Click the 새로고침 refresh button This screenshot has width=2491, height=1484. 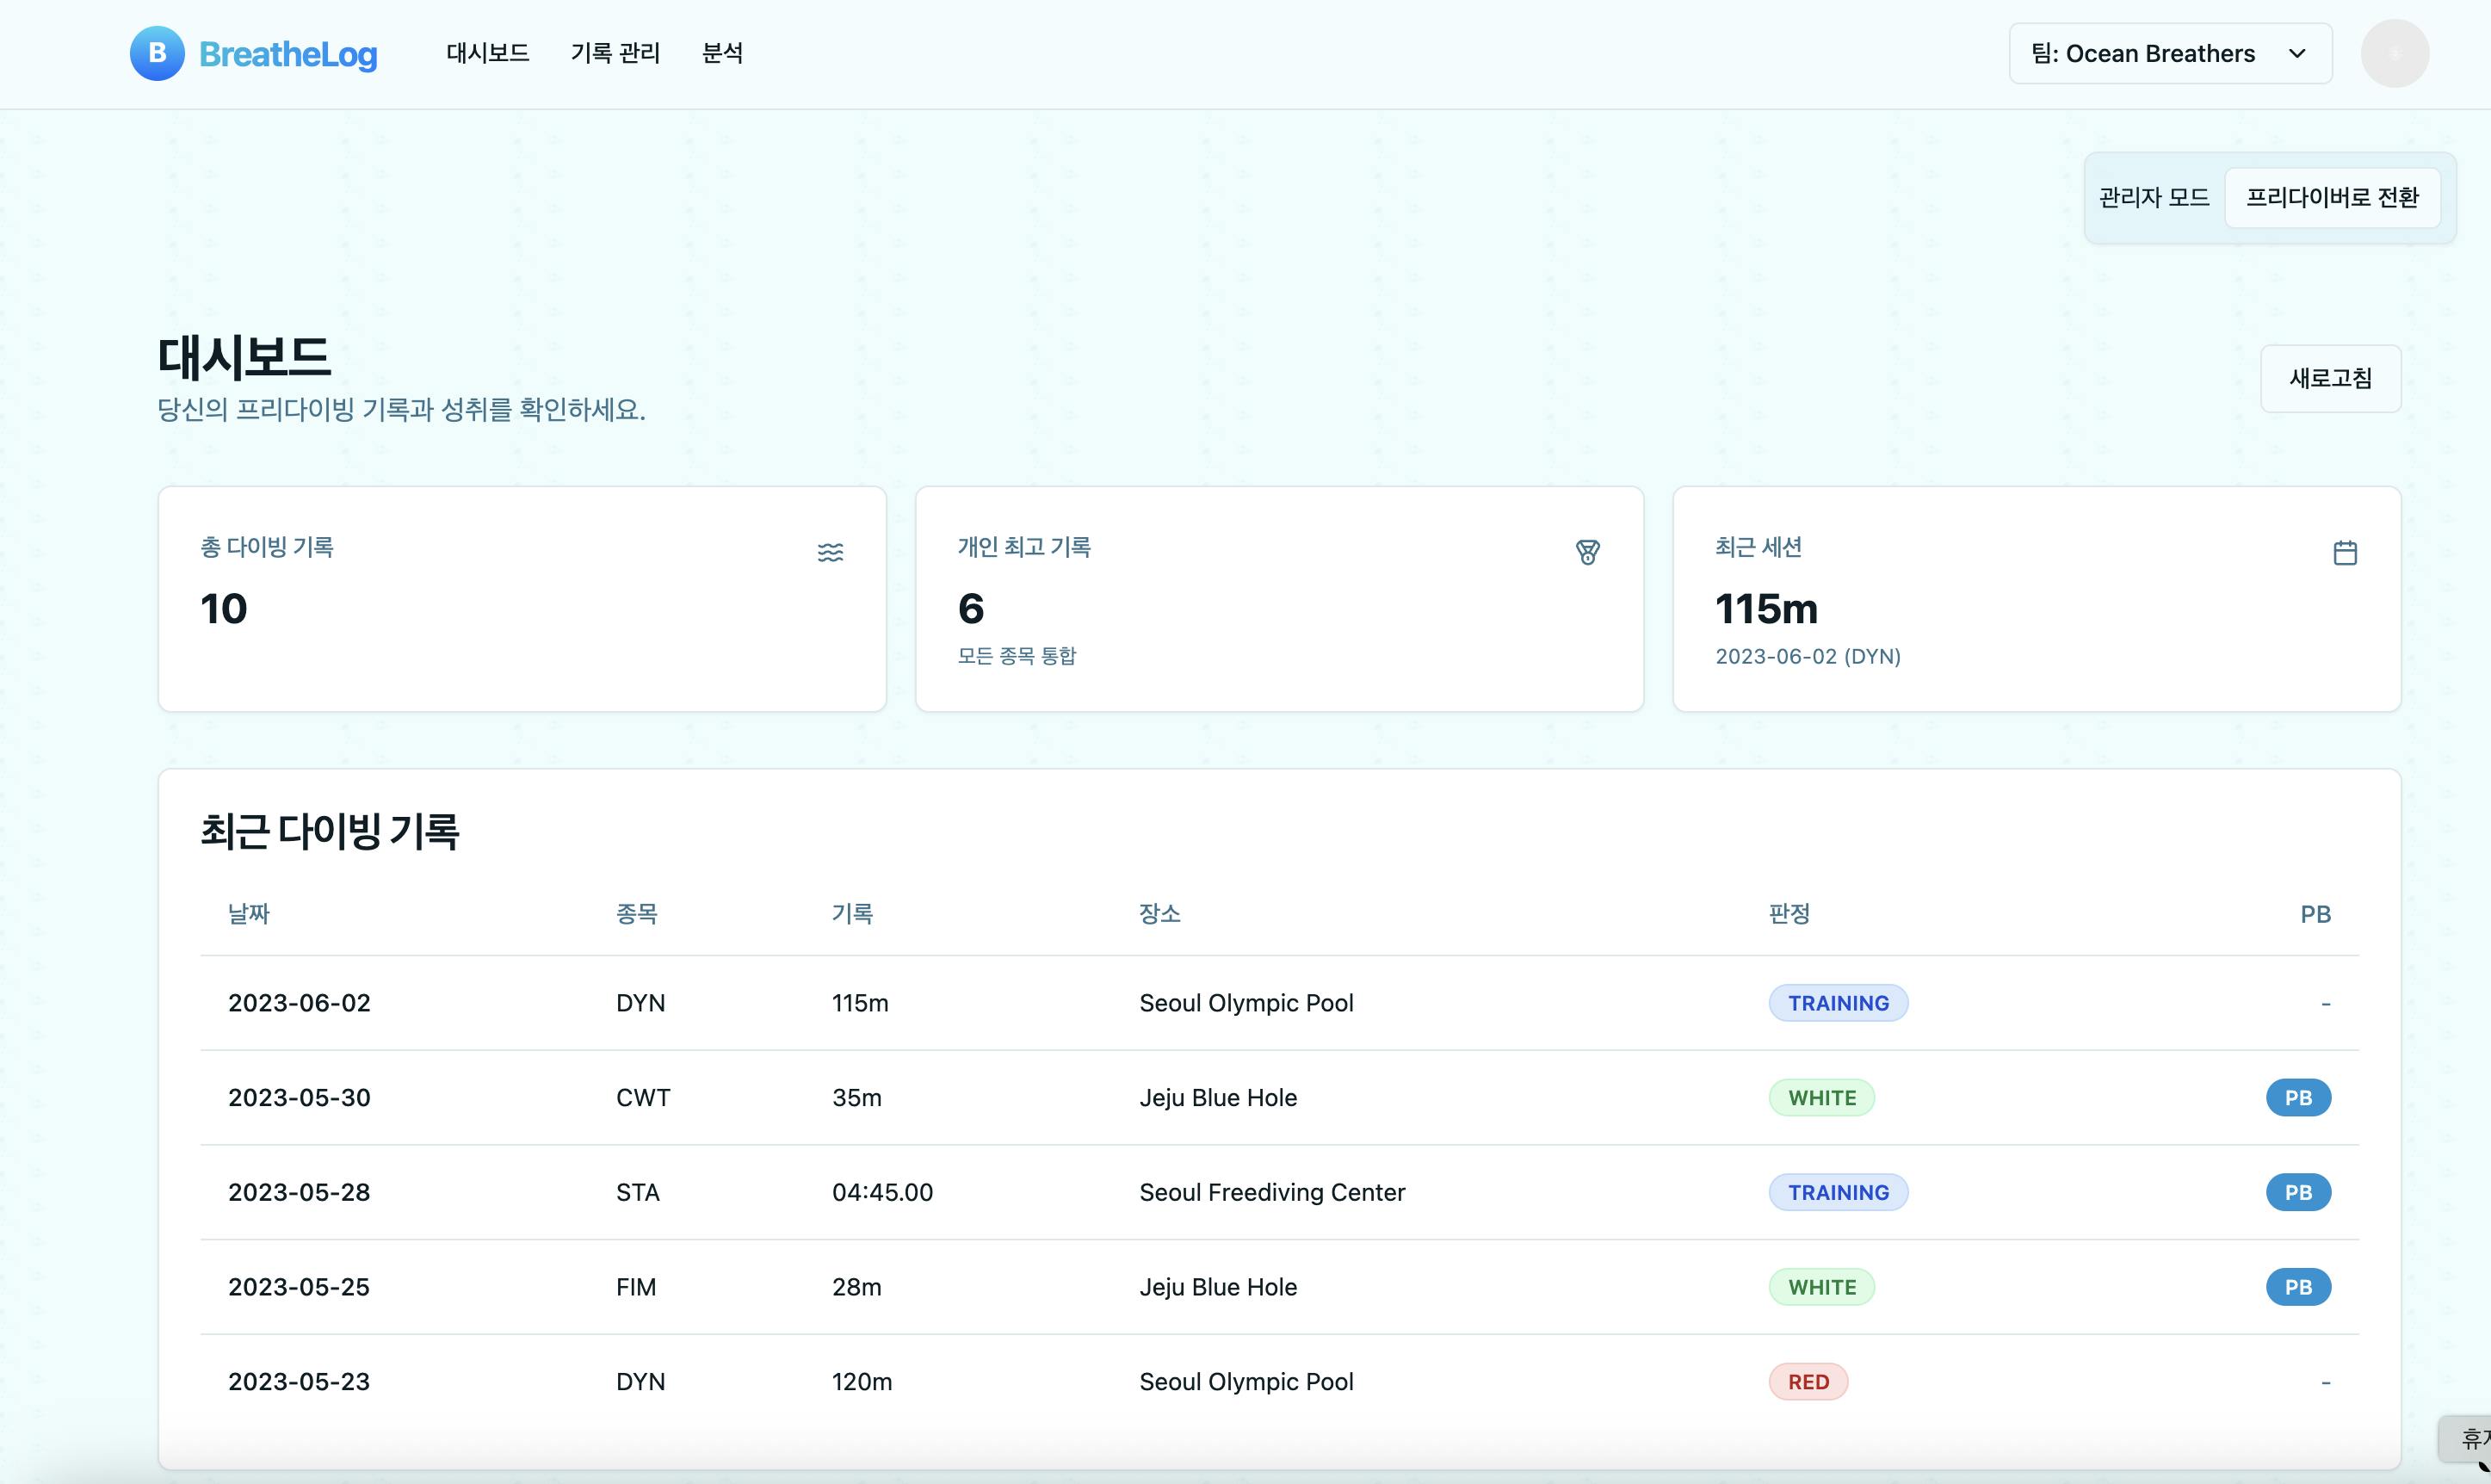click(2330, 378)
